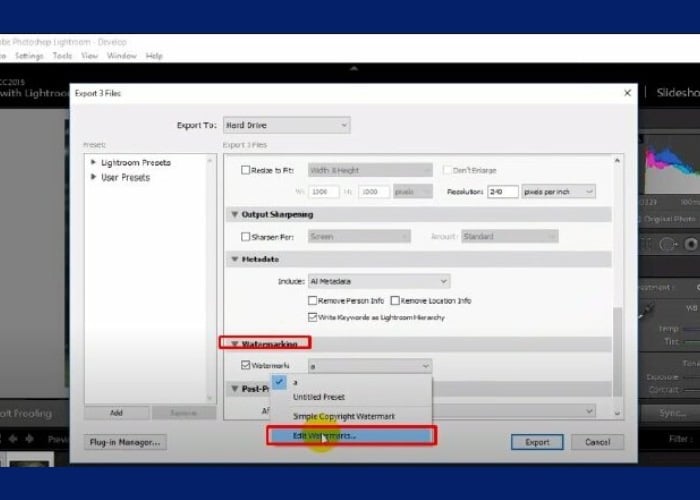Viewport: 700px width, 500px height.
Task: Collapse the Metadata section
Action: pos(234,259)
